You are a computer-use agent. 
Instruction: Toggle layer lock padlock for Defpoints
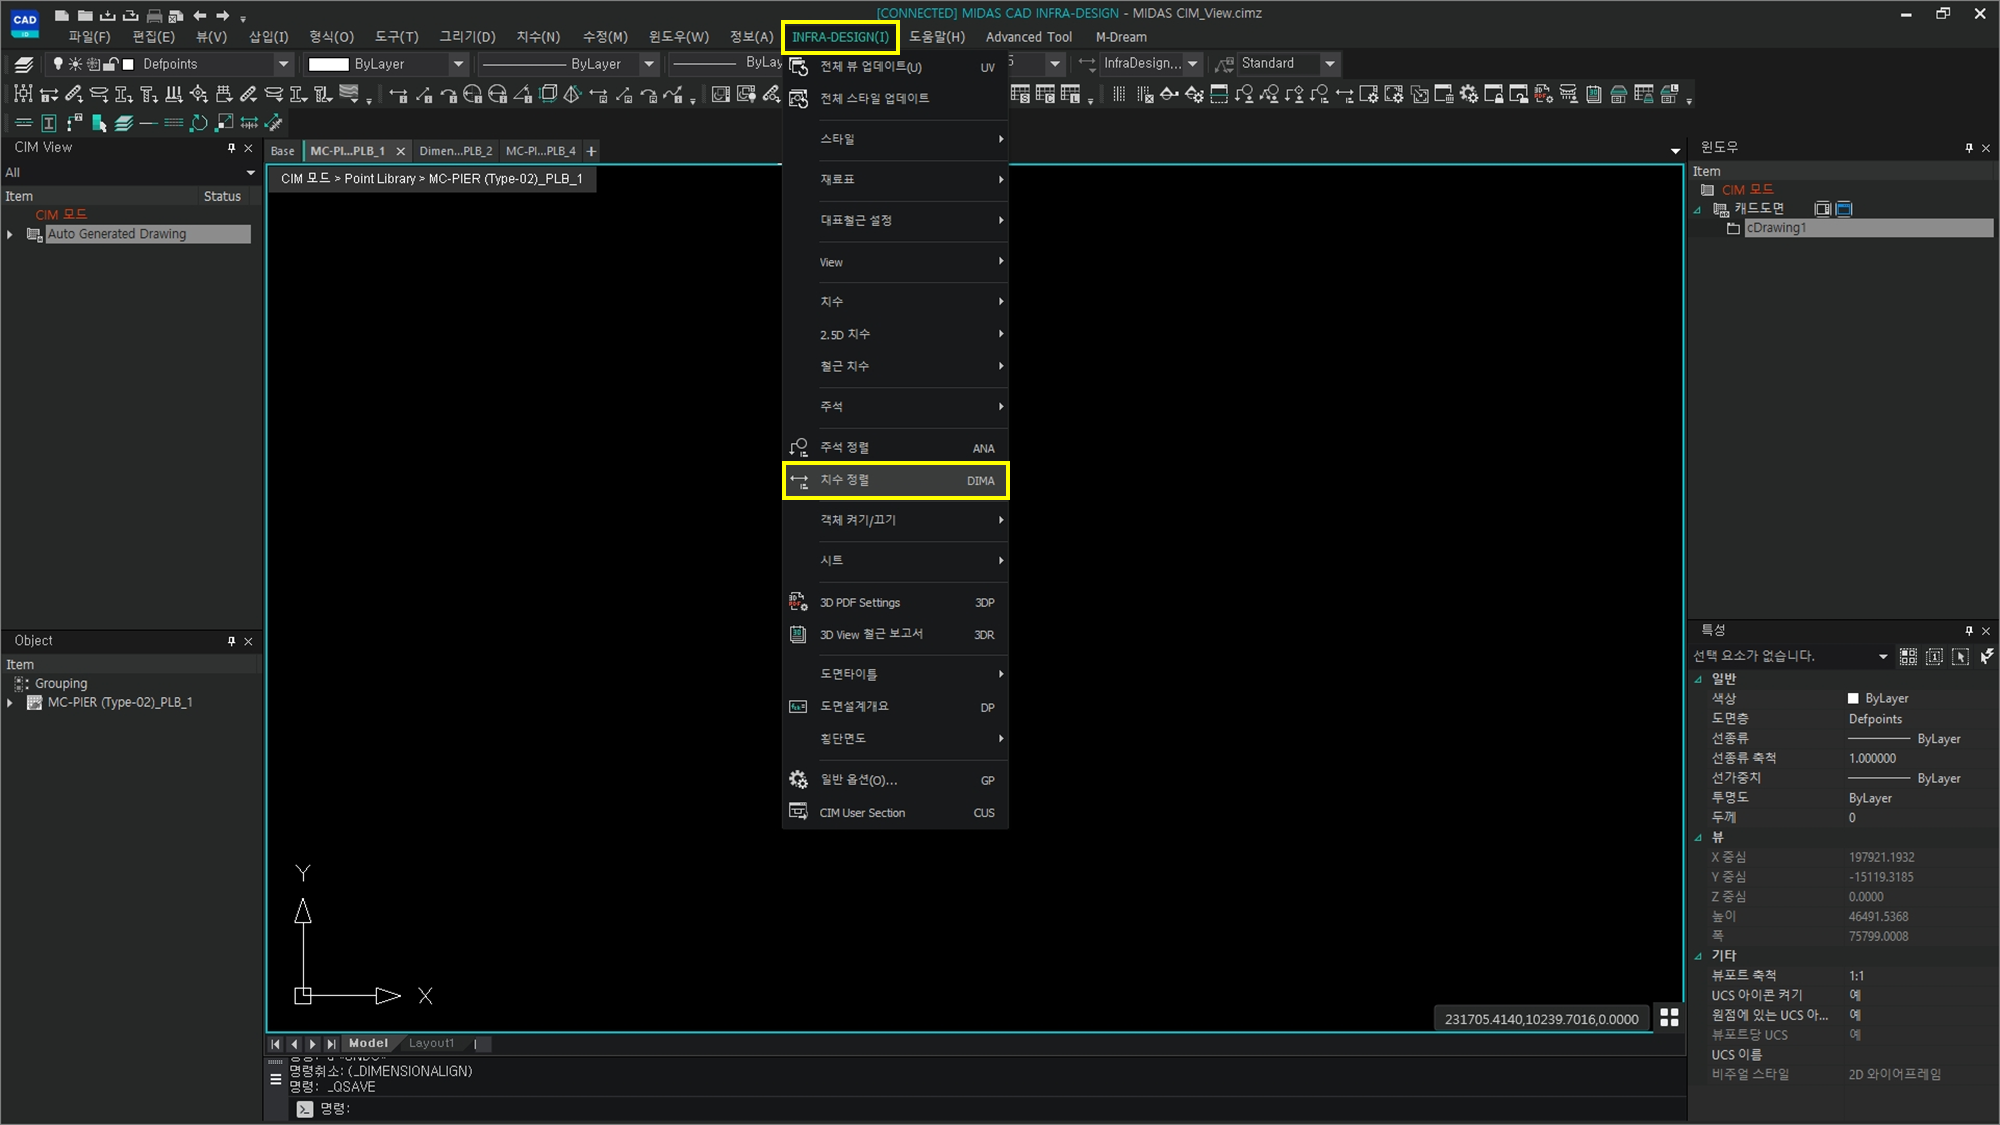[x=111, y=64]
